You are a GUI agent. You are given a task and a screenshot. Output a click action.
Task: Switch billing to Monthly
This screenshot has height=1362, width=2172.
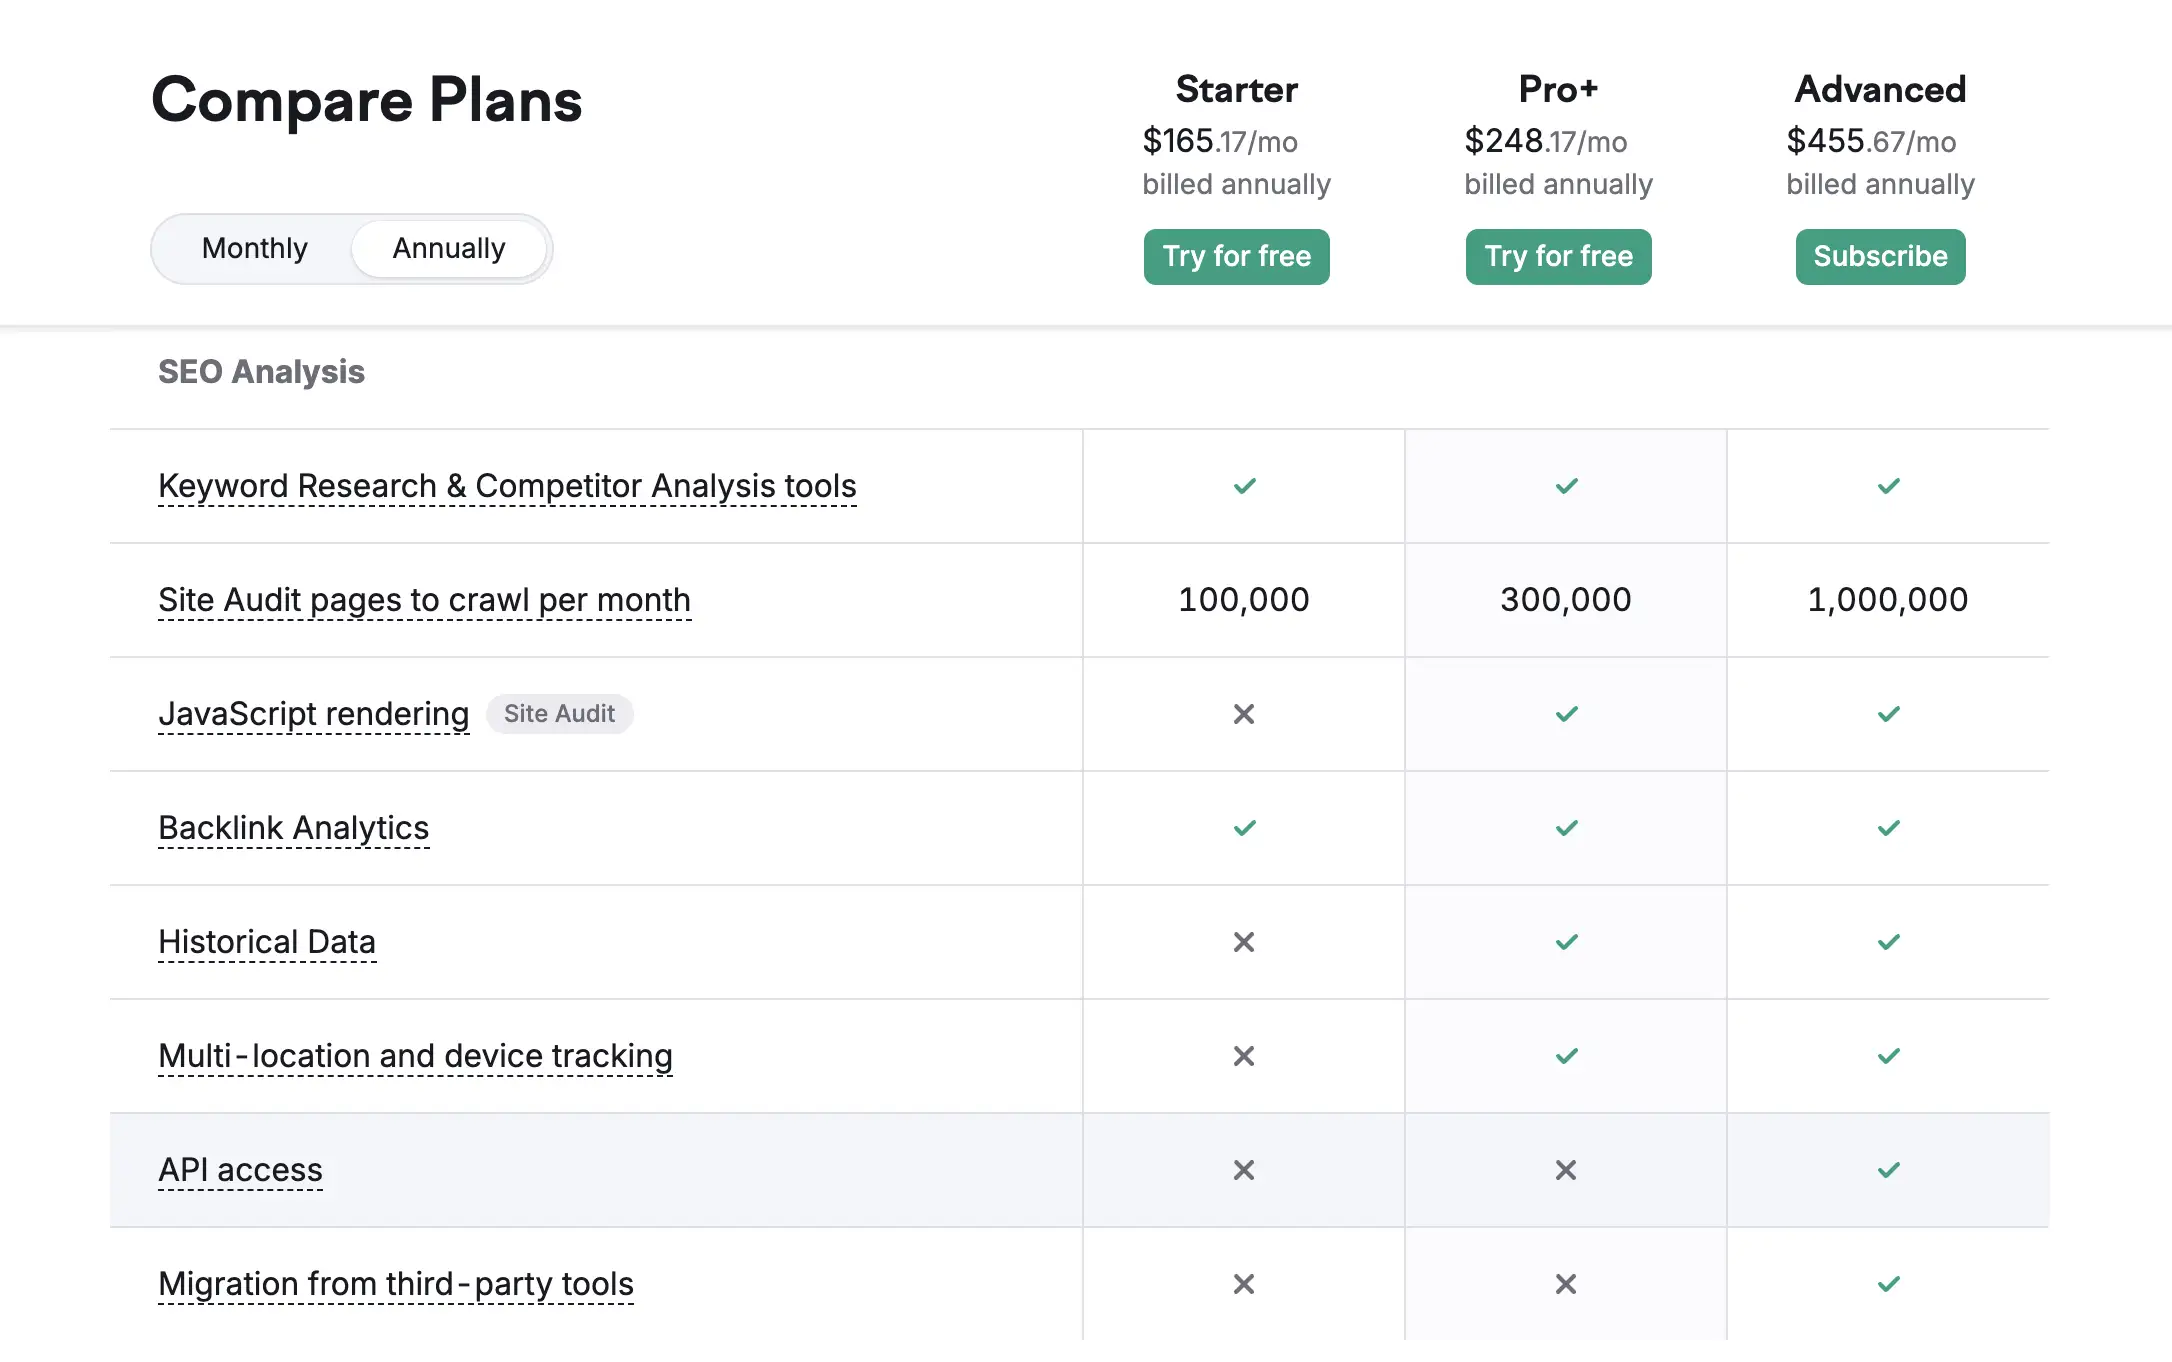[254, 248]
